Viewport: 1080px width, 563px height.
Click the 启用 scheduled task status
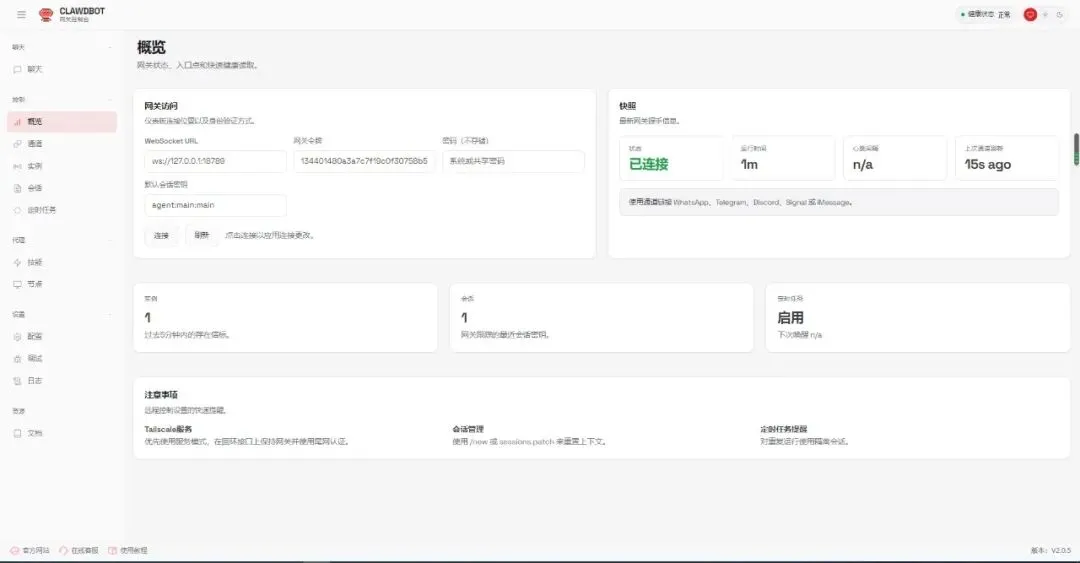pyautogui.click(x=791, y=318)
